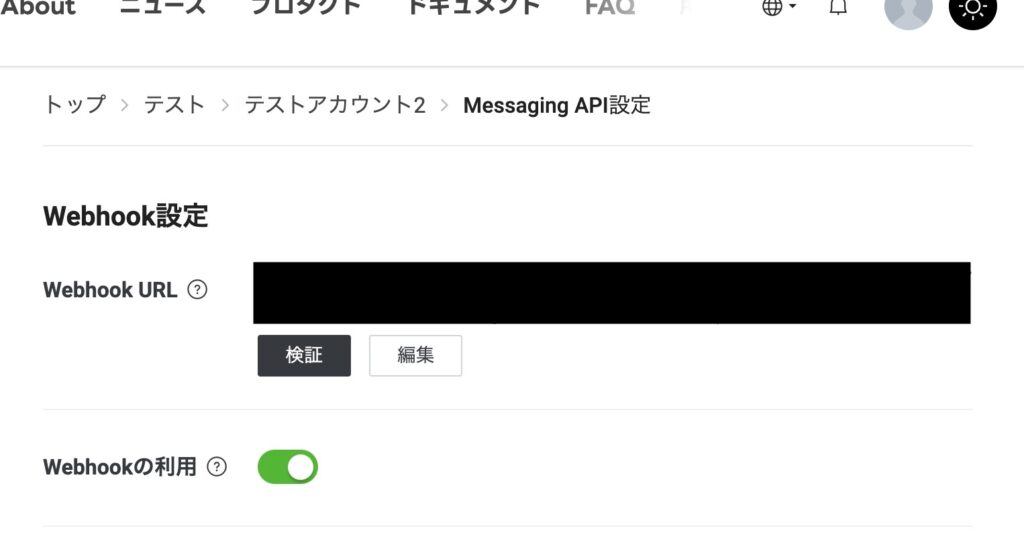
Task: Click the help icon beside Webhookの利用
Action: click(217, 467)
